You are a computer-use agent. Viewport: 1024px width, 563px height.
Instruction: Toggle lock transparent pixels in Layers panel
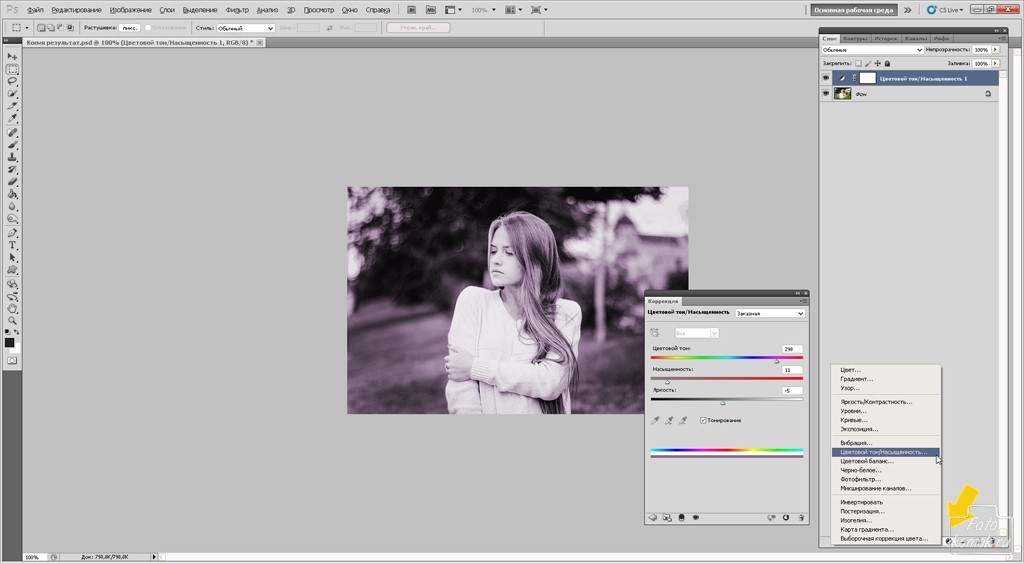tap(859, 63)
